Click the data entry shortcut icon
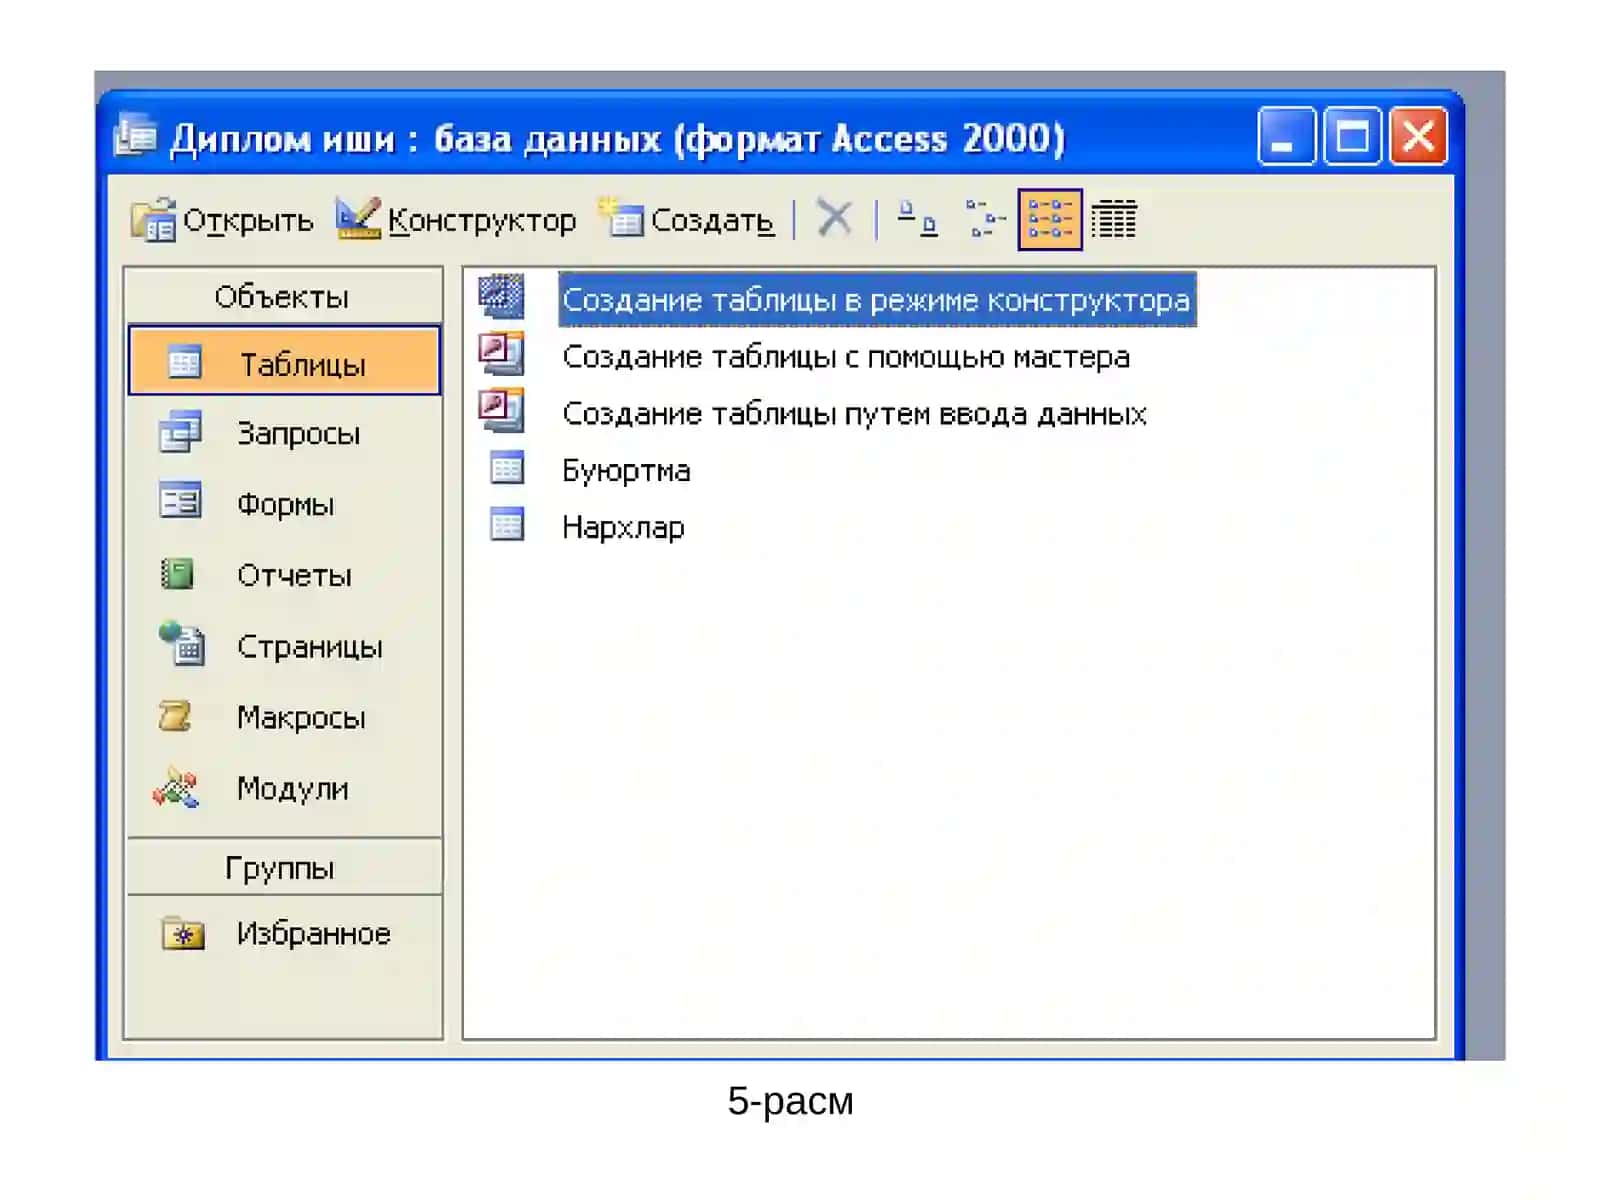Screen dimensions: 1600x1200 pyautogui.click(x=501, y=410)
